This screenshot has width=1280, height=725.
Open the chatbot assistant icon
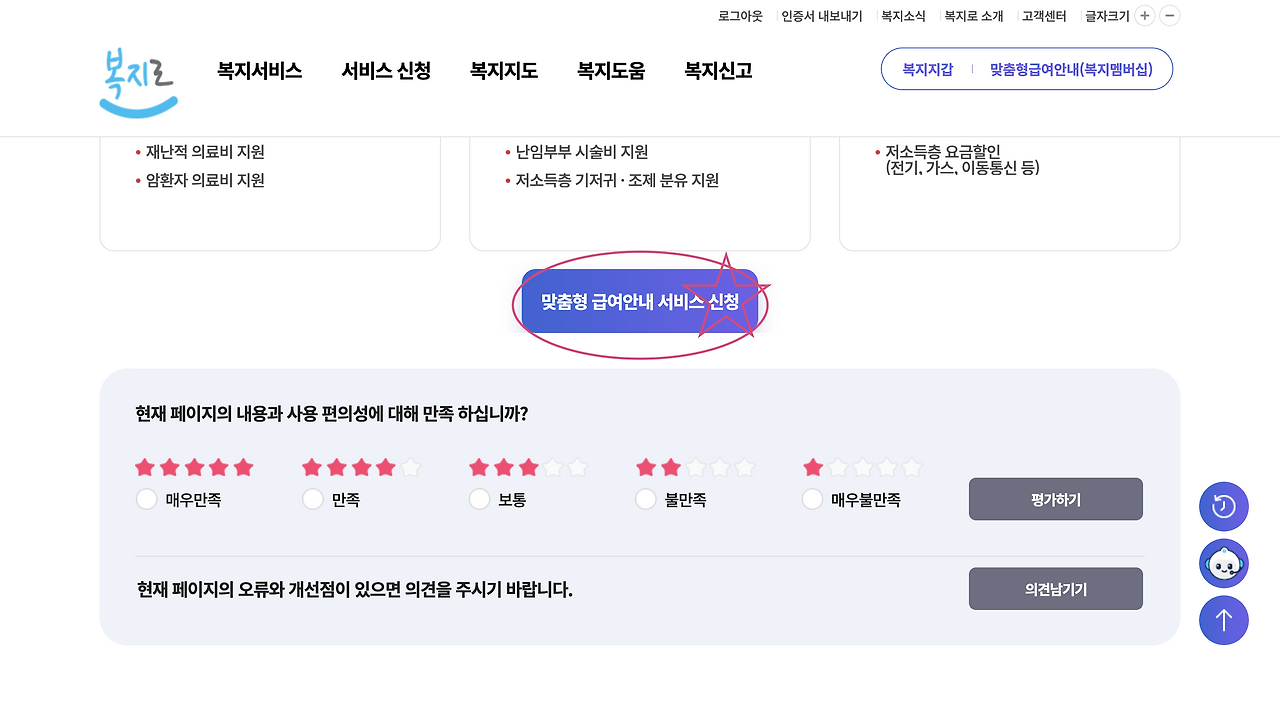pos(1223,563)
